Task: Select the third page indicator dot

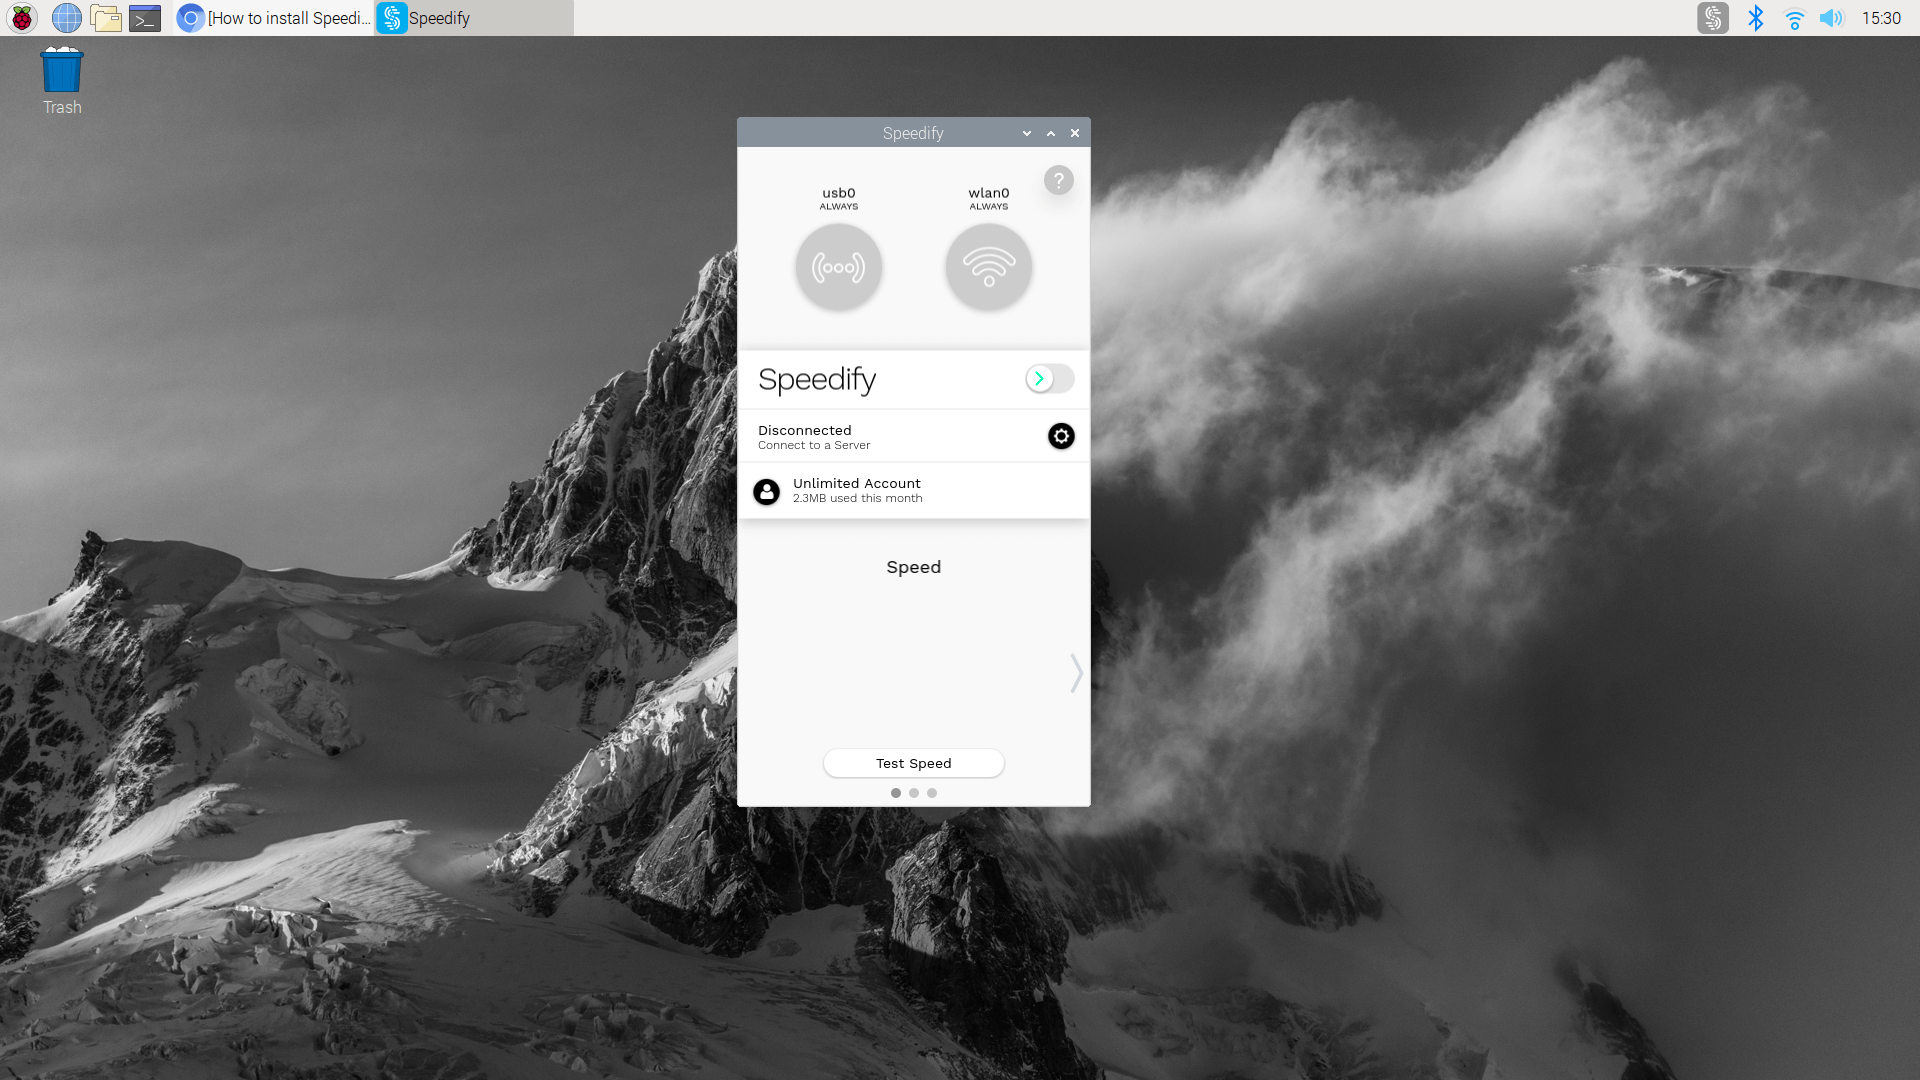Action: point(932,793)
